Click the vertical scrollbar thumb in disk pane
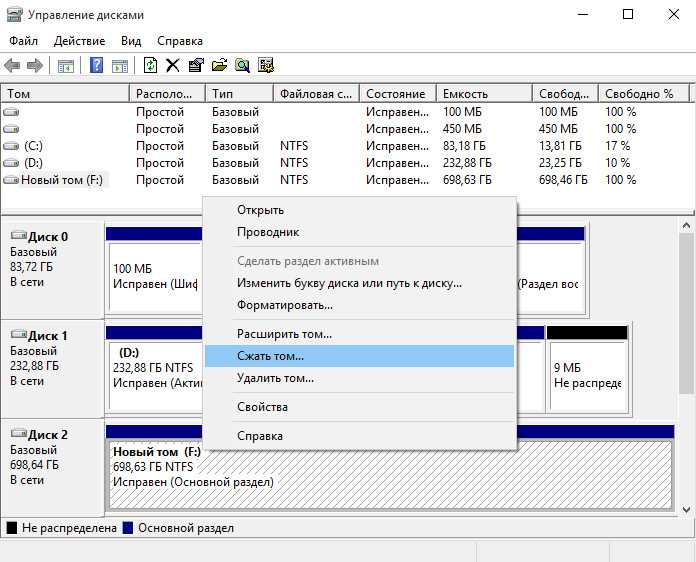The height and width of the screenshot is (562, 696). 686,313
